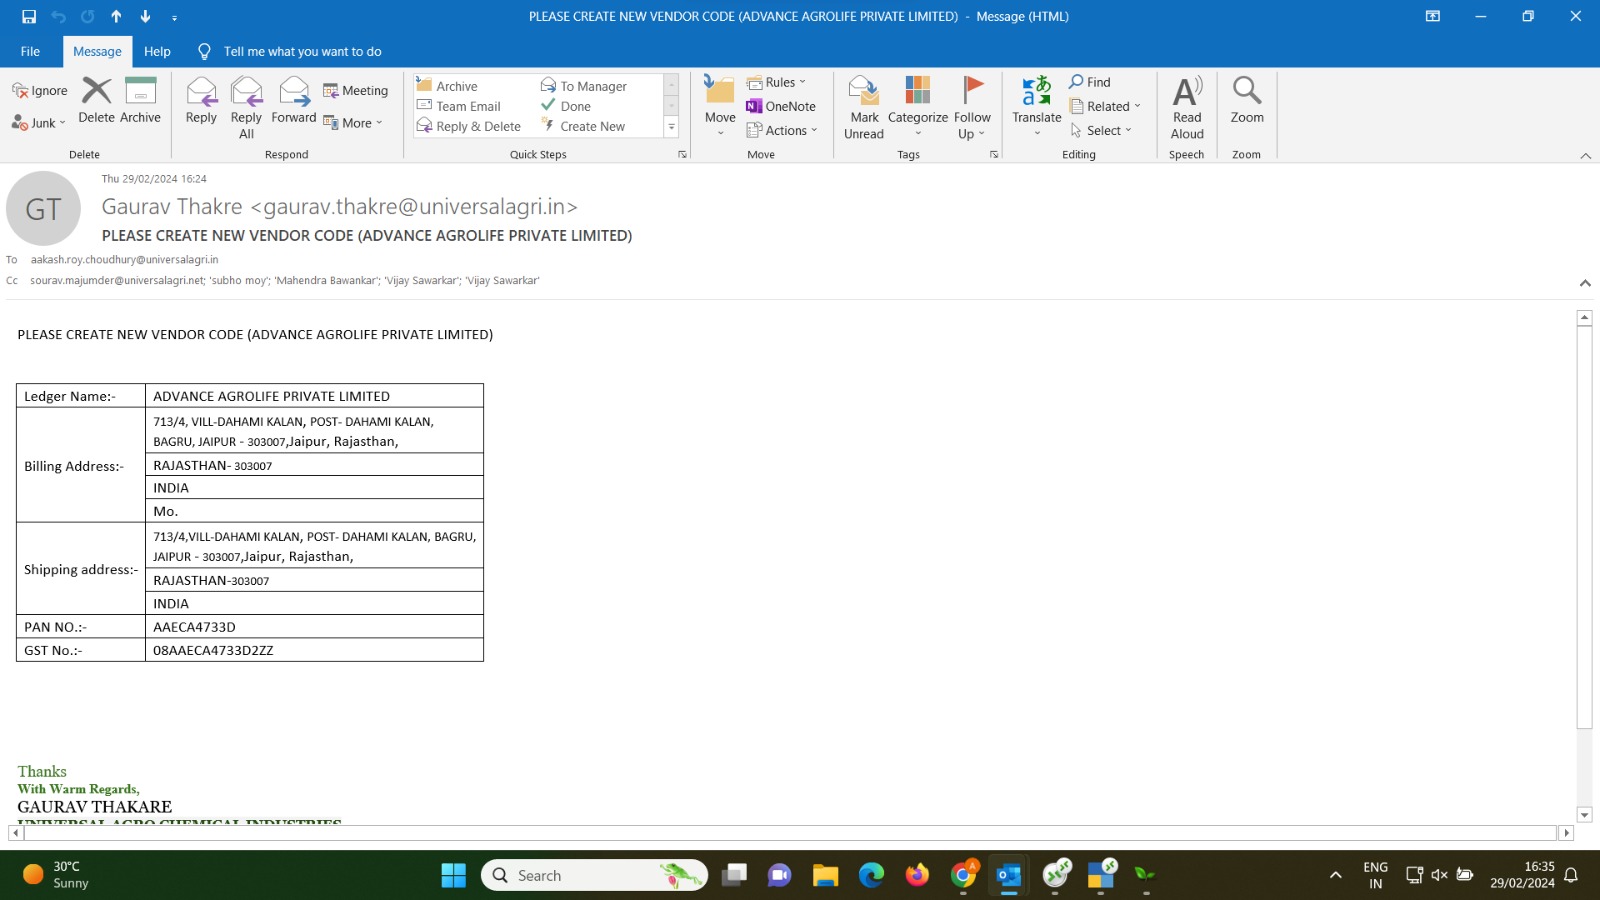This screenshot has height=900, width=1600.
Task: Expand the Rules dropdown
Action: (777, 82)
